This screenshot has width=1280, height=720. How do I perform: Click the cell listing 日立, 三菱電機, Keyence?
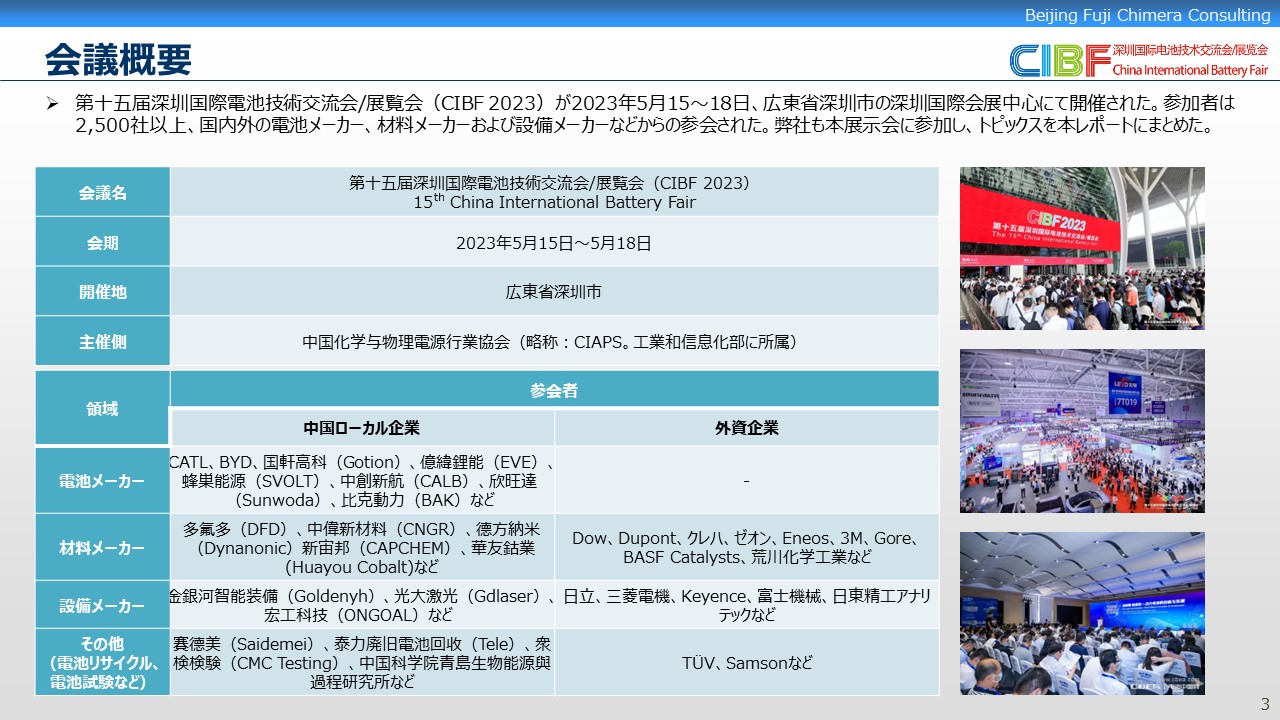tap(747, 605)
